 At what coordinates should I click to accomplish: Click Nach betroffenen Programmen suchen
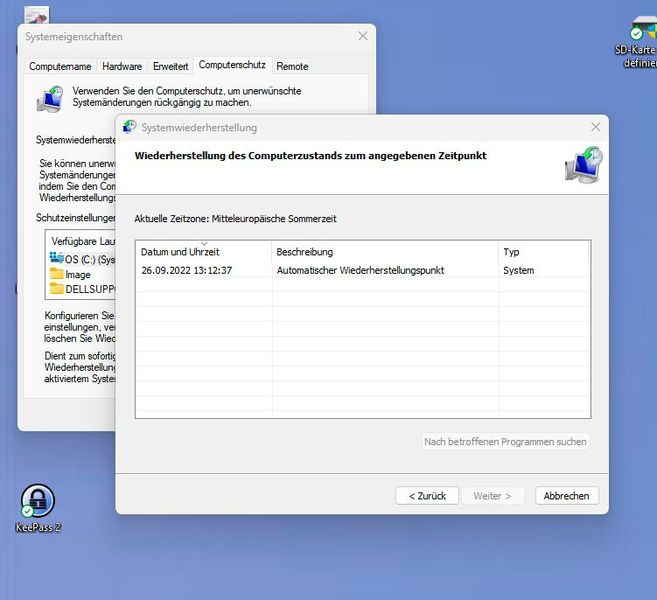(505, 442)
